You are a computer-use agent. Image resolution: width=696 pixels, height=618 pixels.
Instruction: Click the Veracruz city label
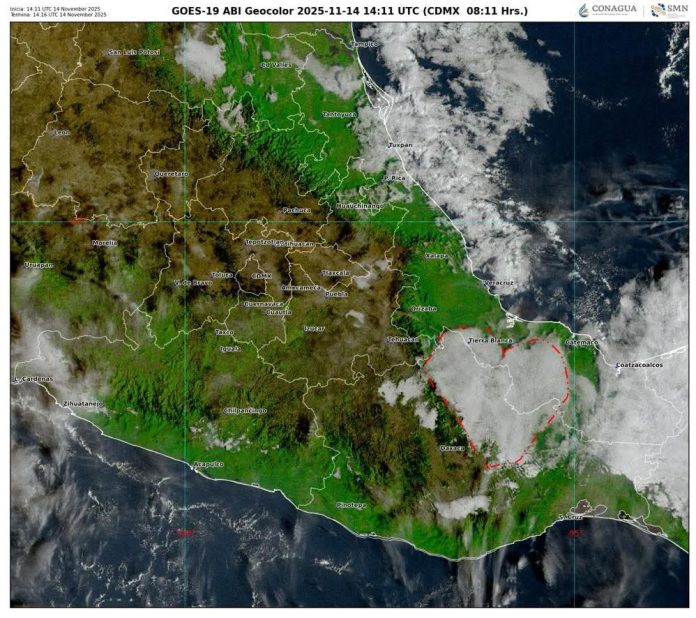click(498, 283)
